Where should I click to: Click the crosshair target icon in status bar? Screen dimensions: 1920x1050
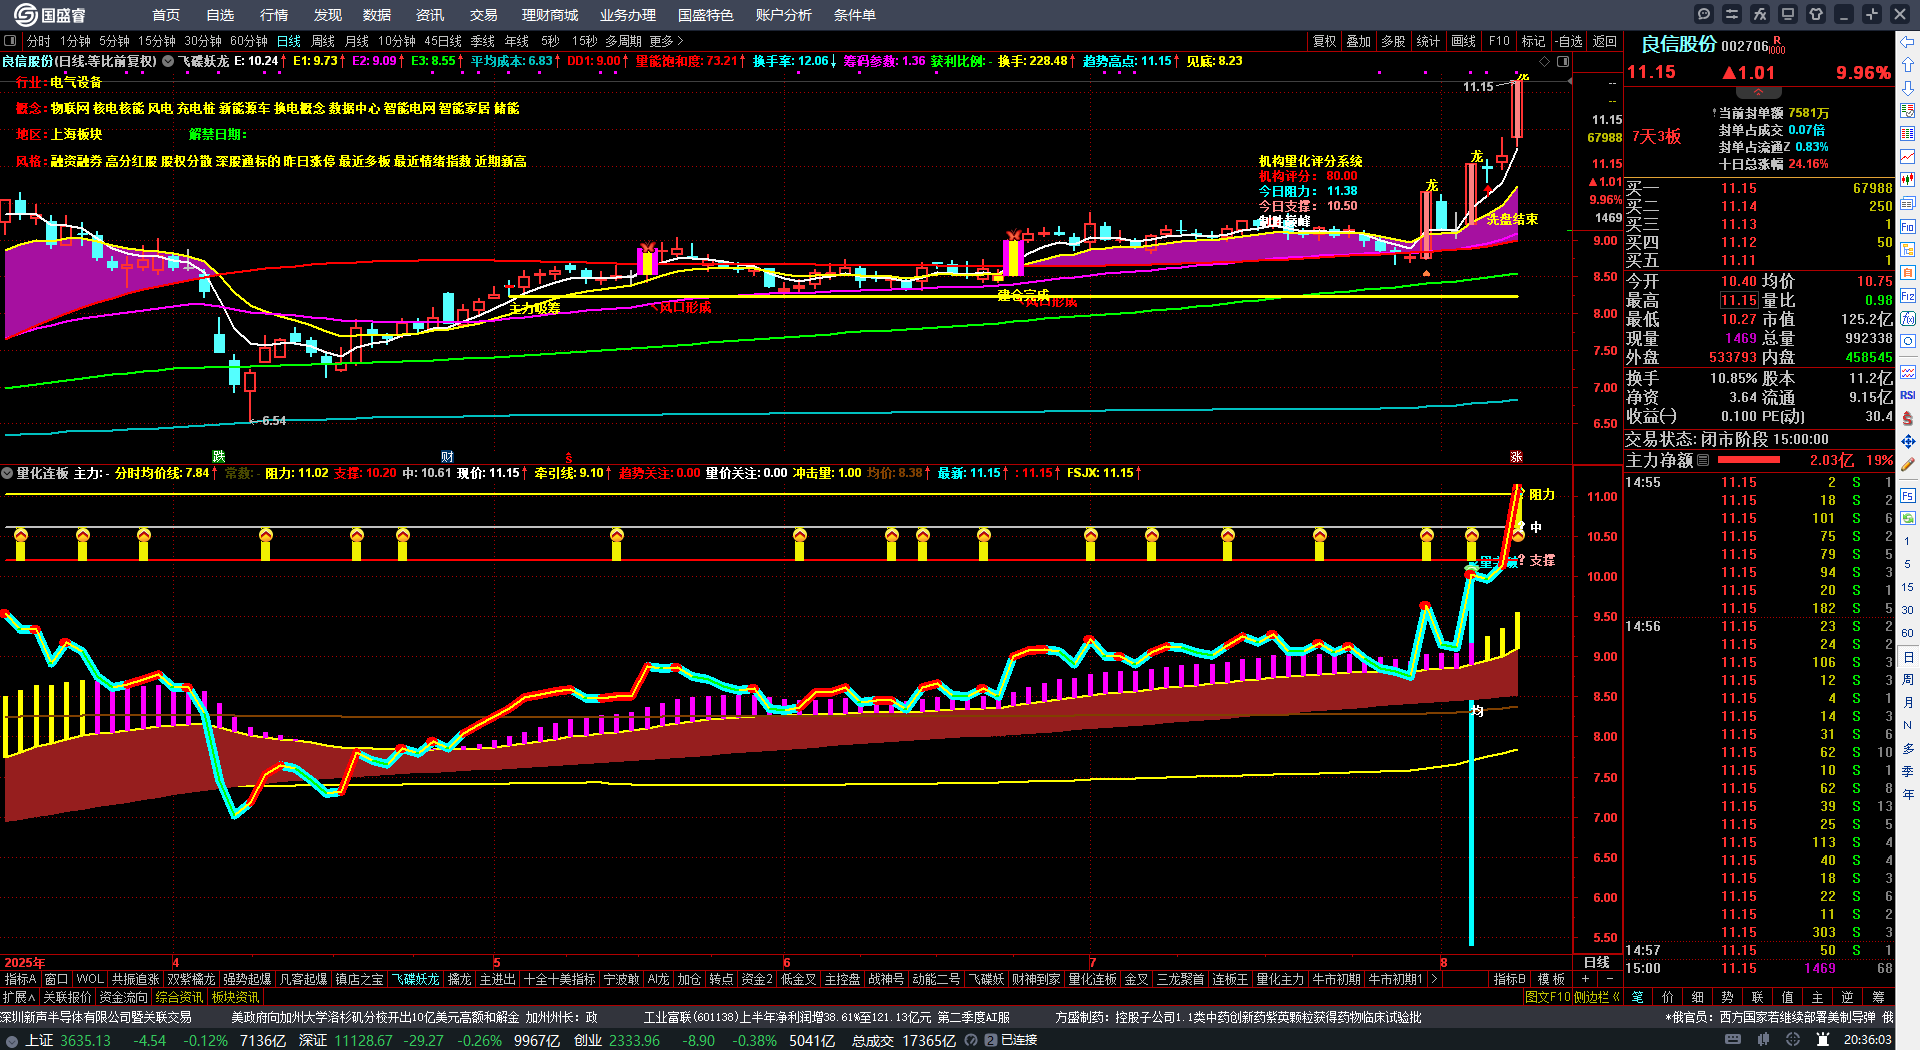tap(1794, 1040)
